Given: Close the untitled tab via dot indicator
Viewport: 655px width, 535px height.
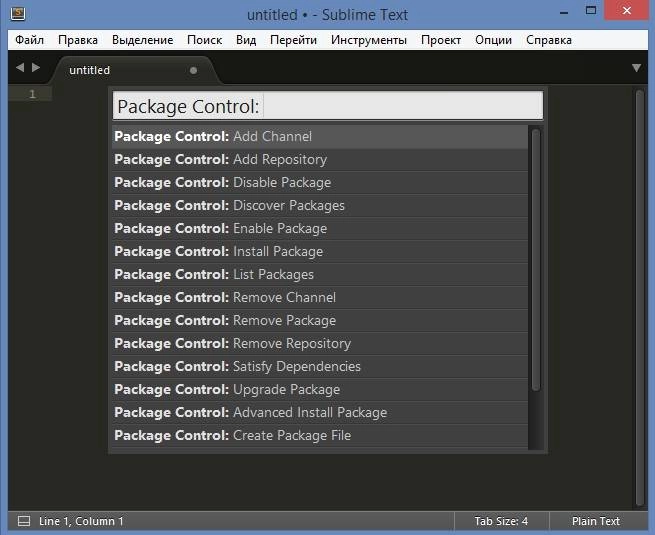Looking at the screenshot, I should point(193,70).
